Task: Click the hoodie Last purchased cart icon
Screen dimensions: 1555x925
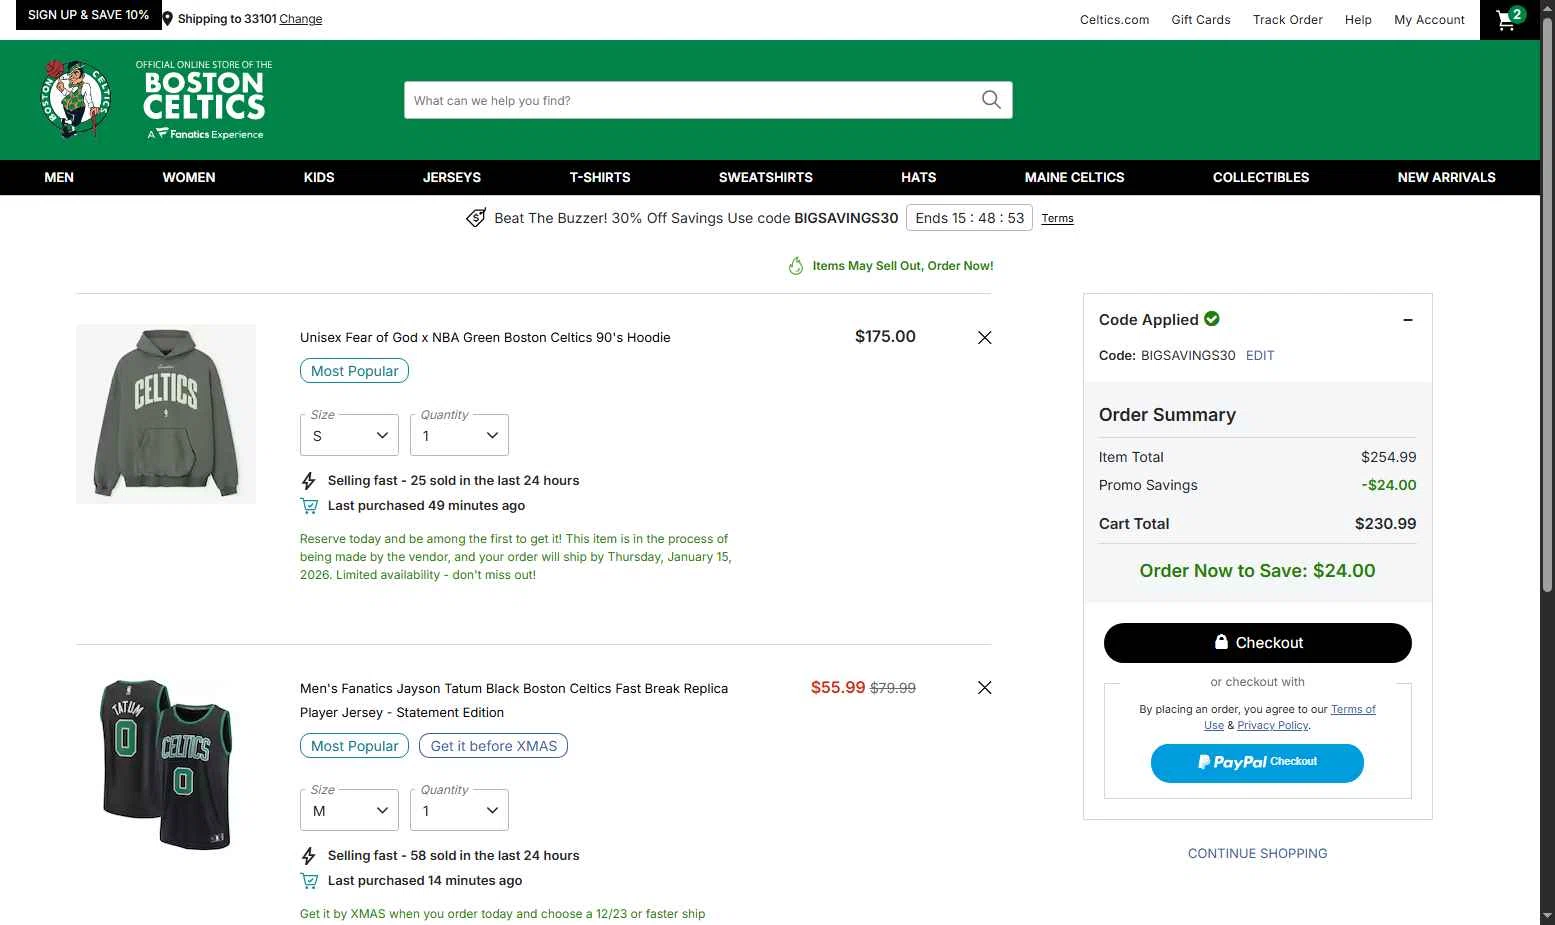Action: pos(309,506)
